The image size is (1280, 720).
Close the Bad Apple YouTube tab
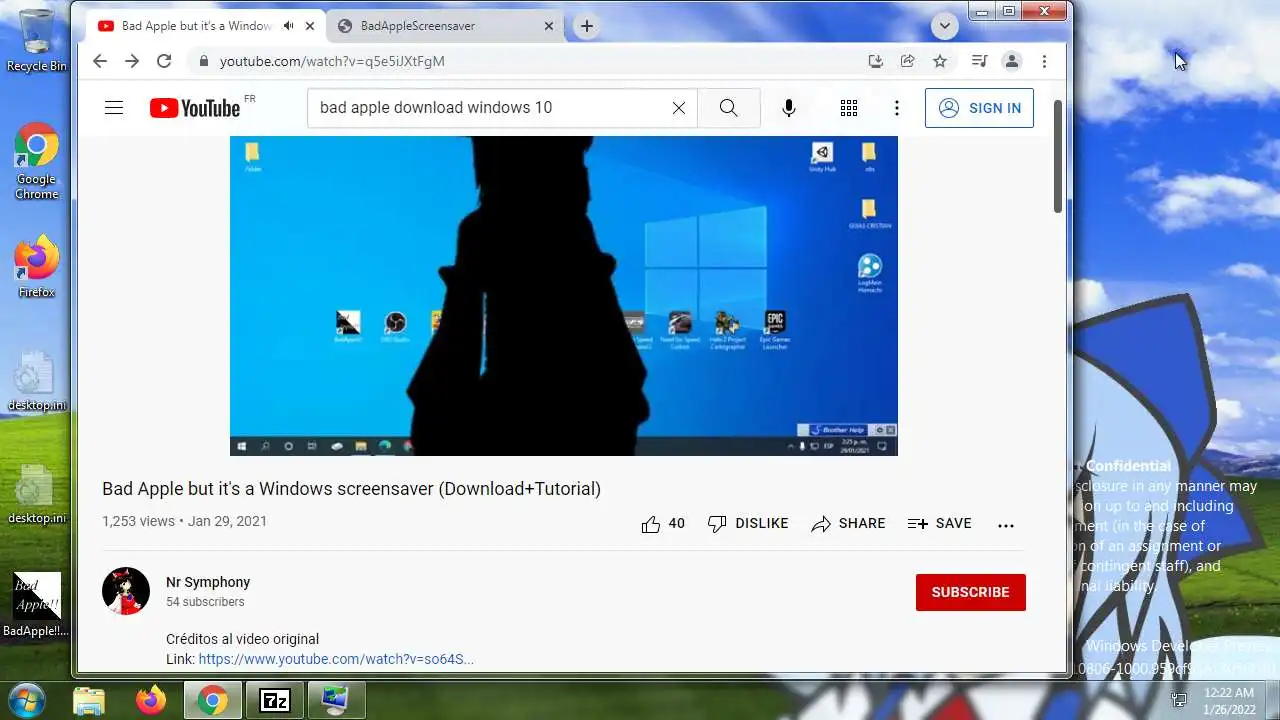pos(308,26)
